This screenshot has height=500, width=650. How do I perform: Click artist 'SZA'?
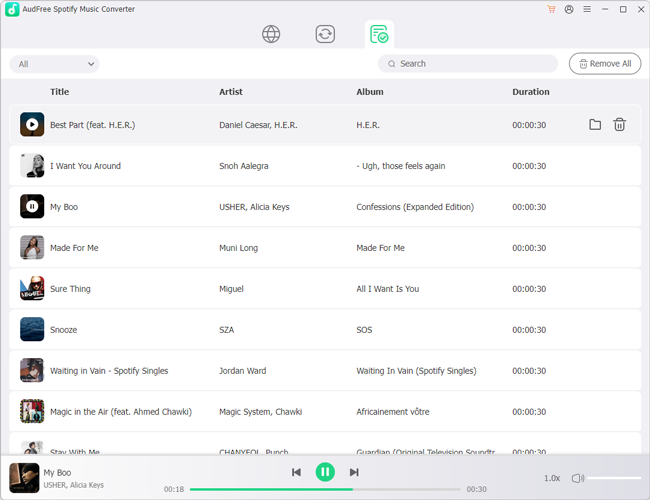226,330
